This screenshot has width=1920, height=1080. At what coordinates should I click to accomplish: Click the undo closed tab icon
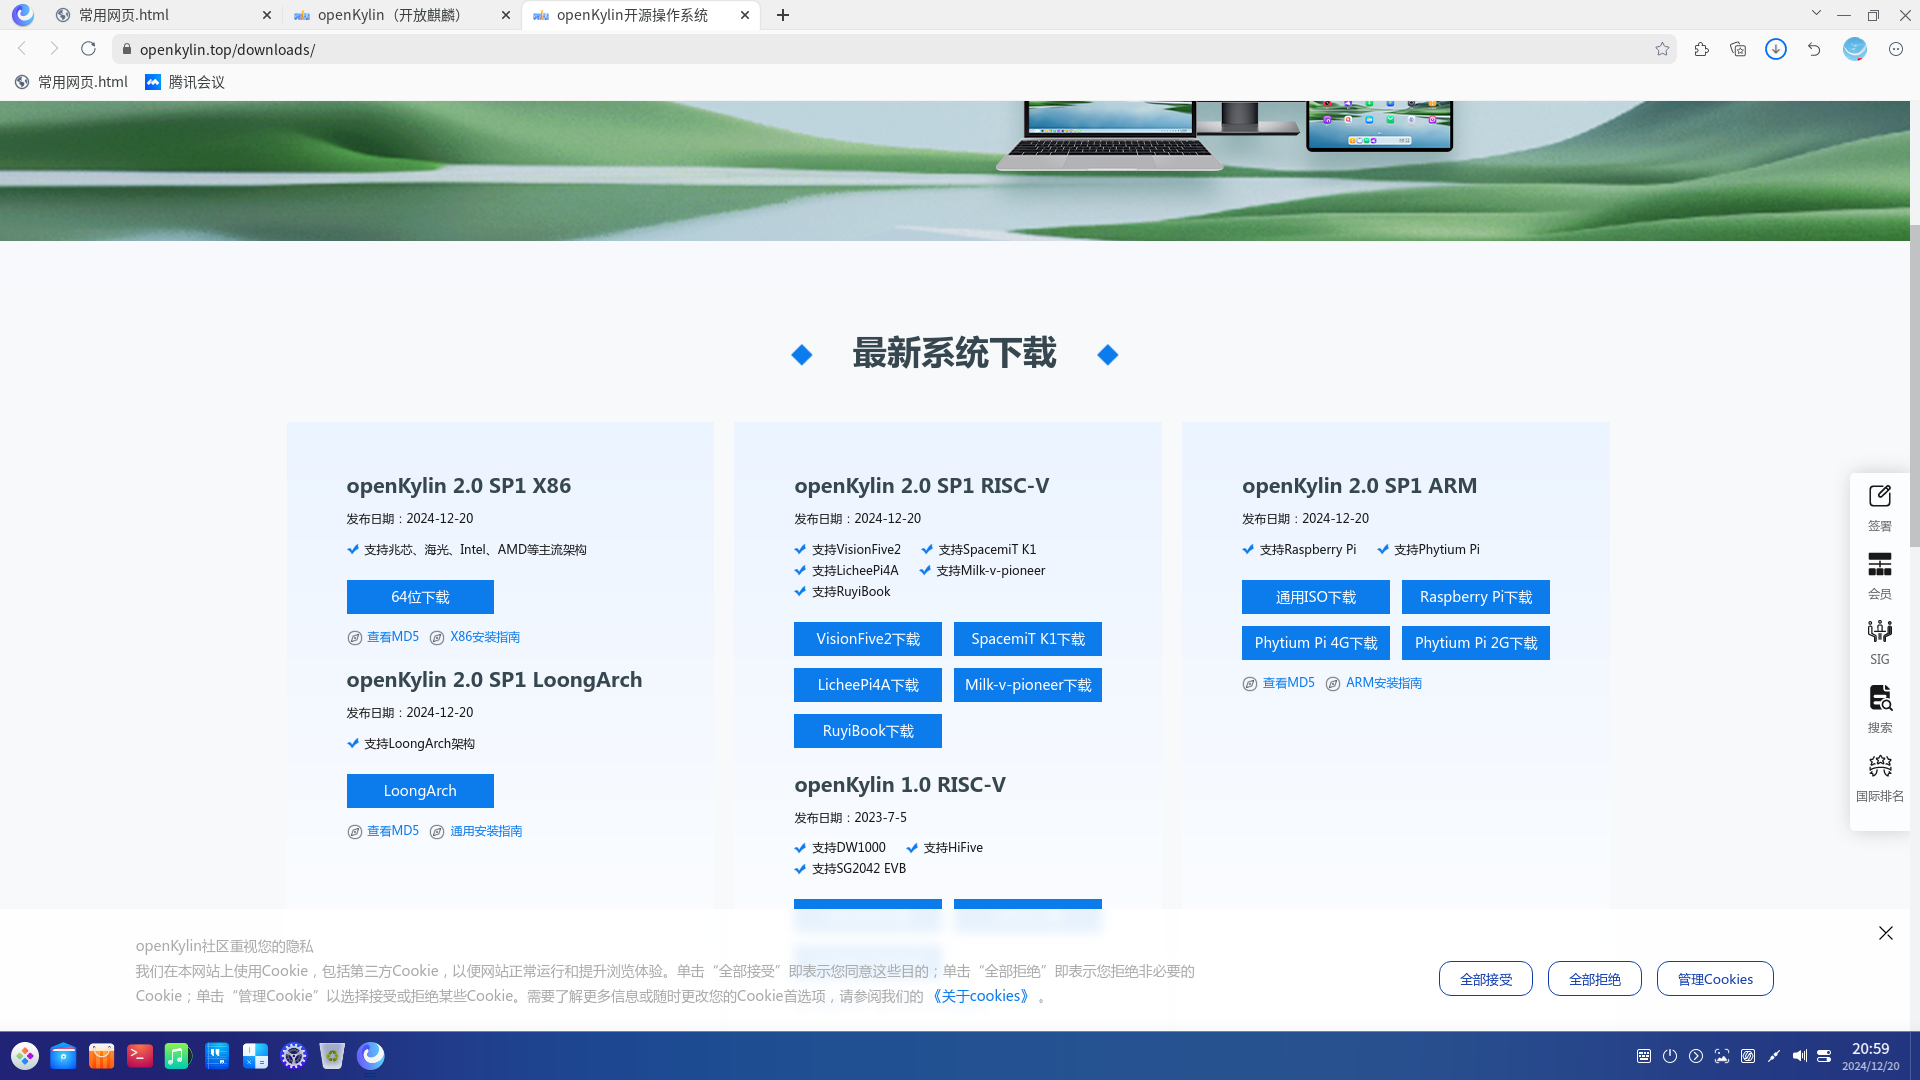1814,49
